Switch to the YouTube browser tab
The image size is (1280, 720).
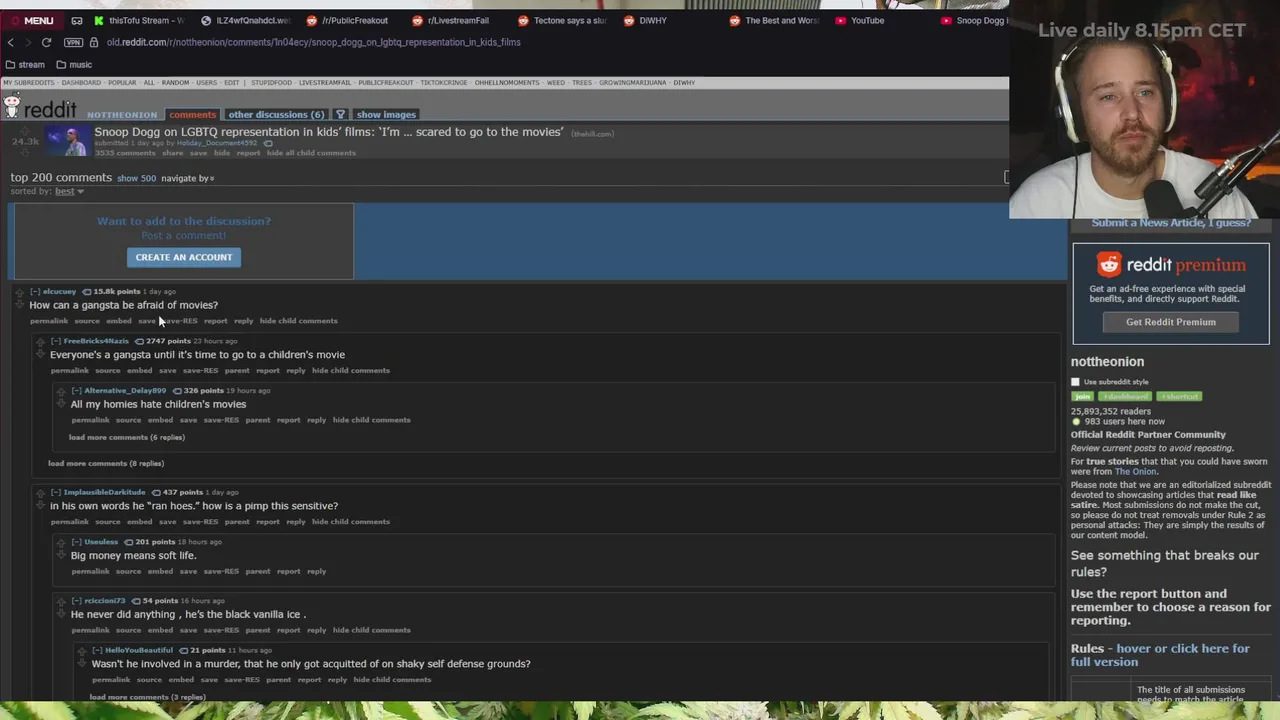click(x=860, y=20)
